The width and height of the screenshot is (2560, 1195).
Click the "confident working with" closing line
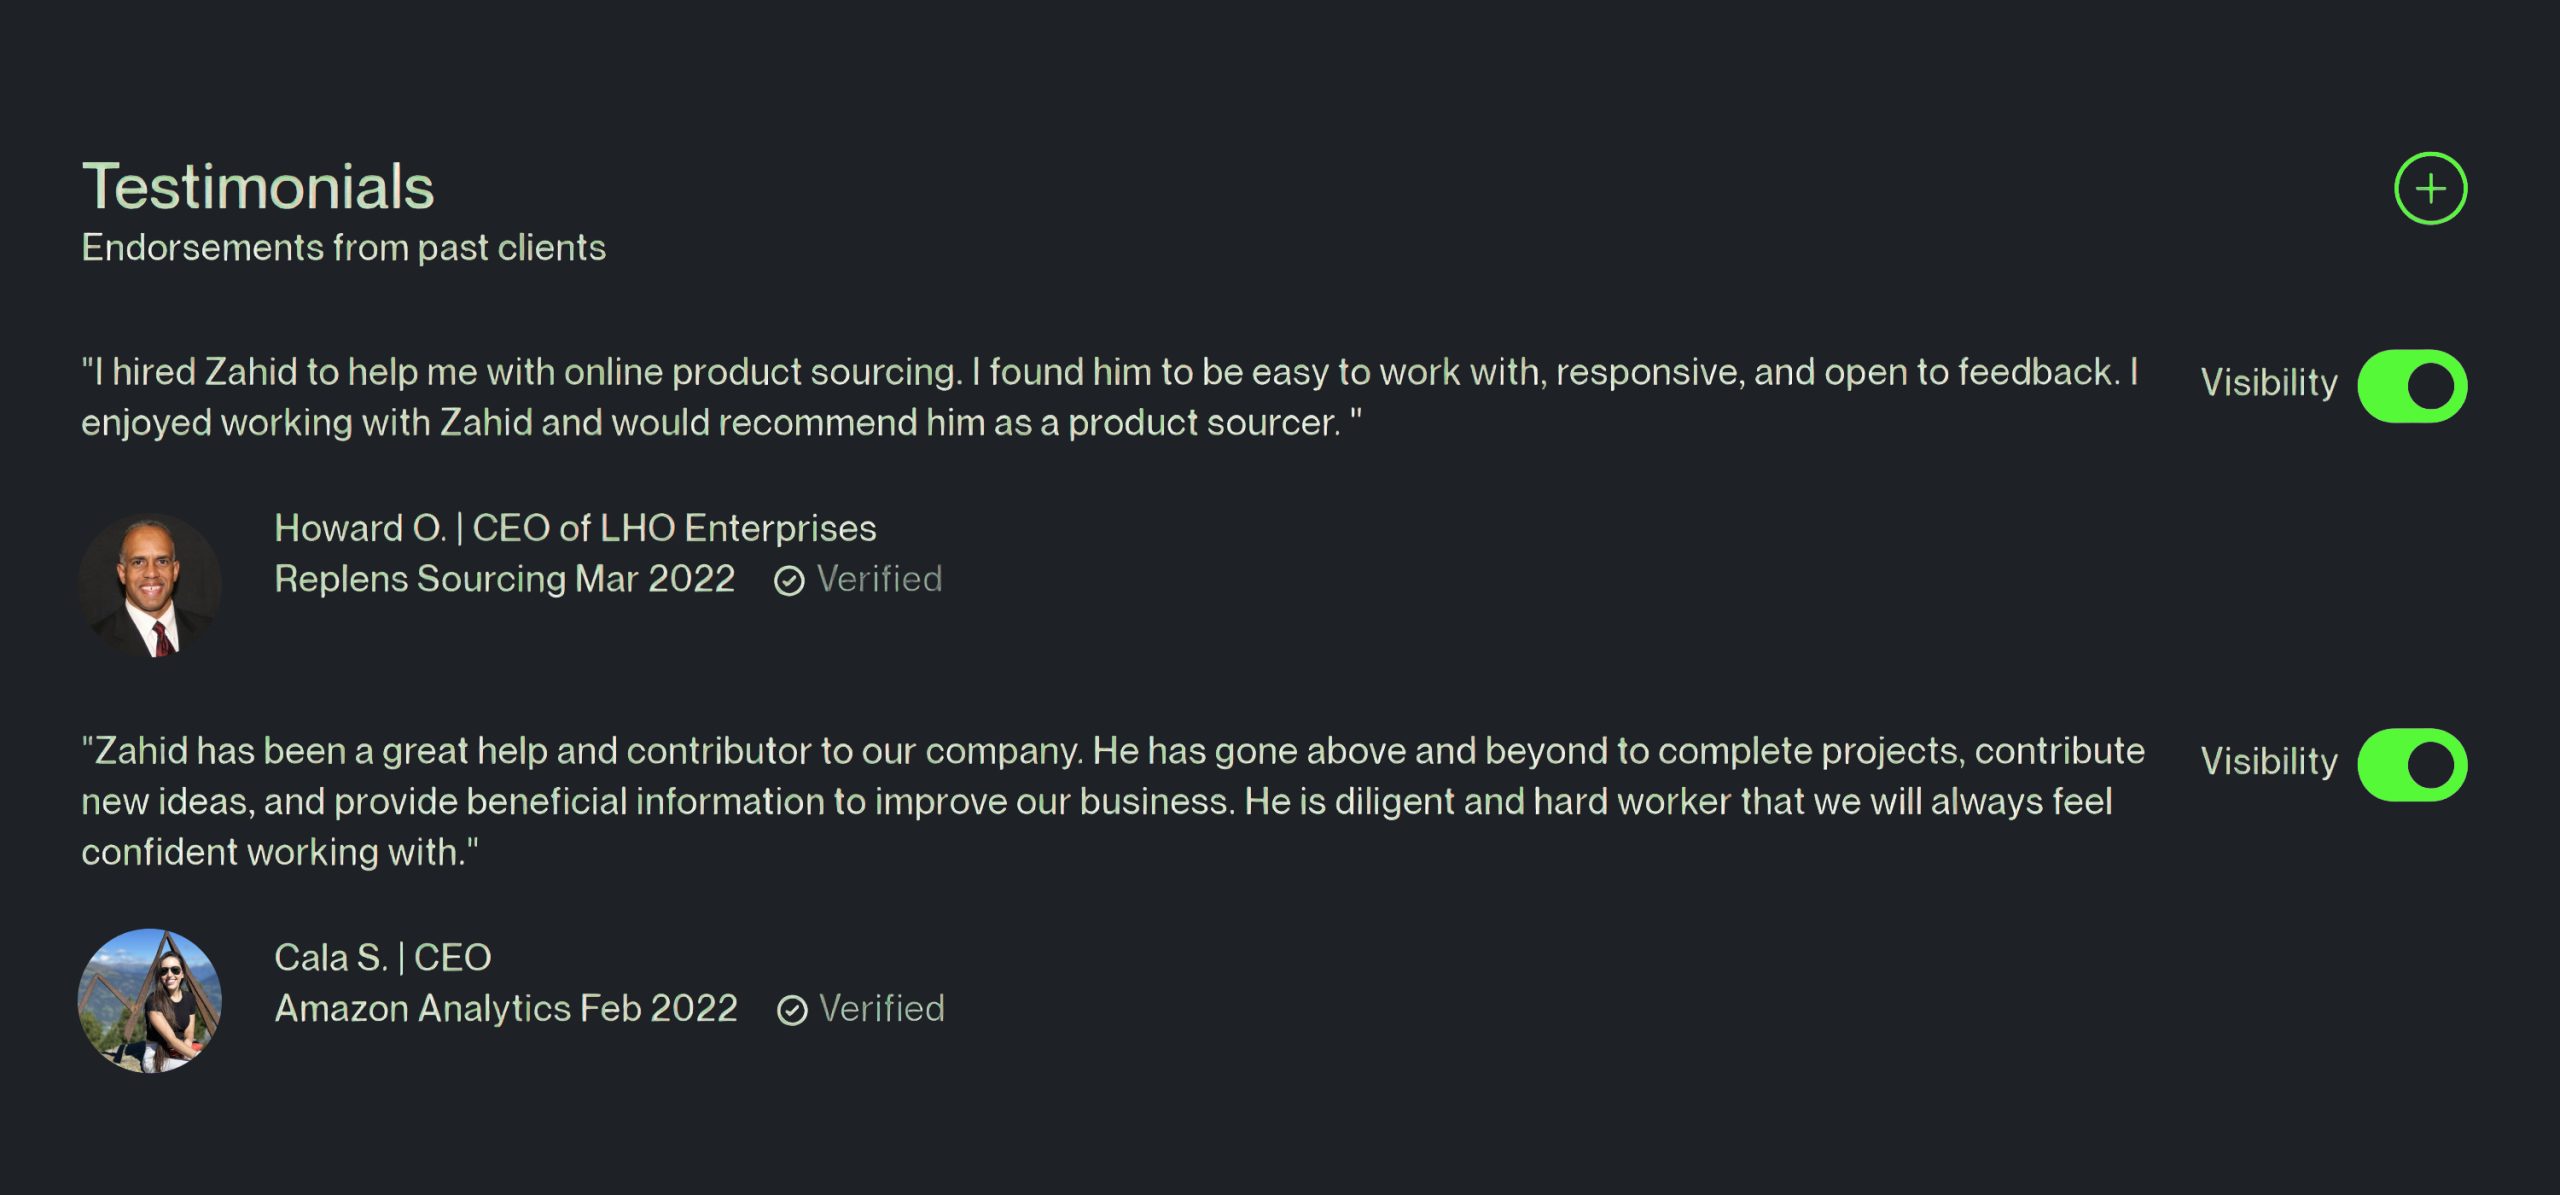click(279, 852)
